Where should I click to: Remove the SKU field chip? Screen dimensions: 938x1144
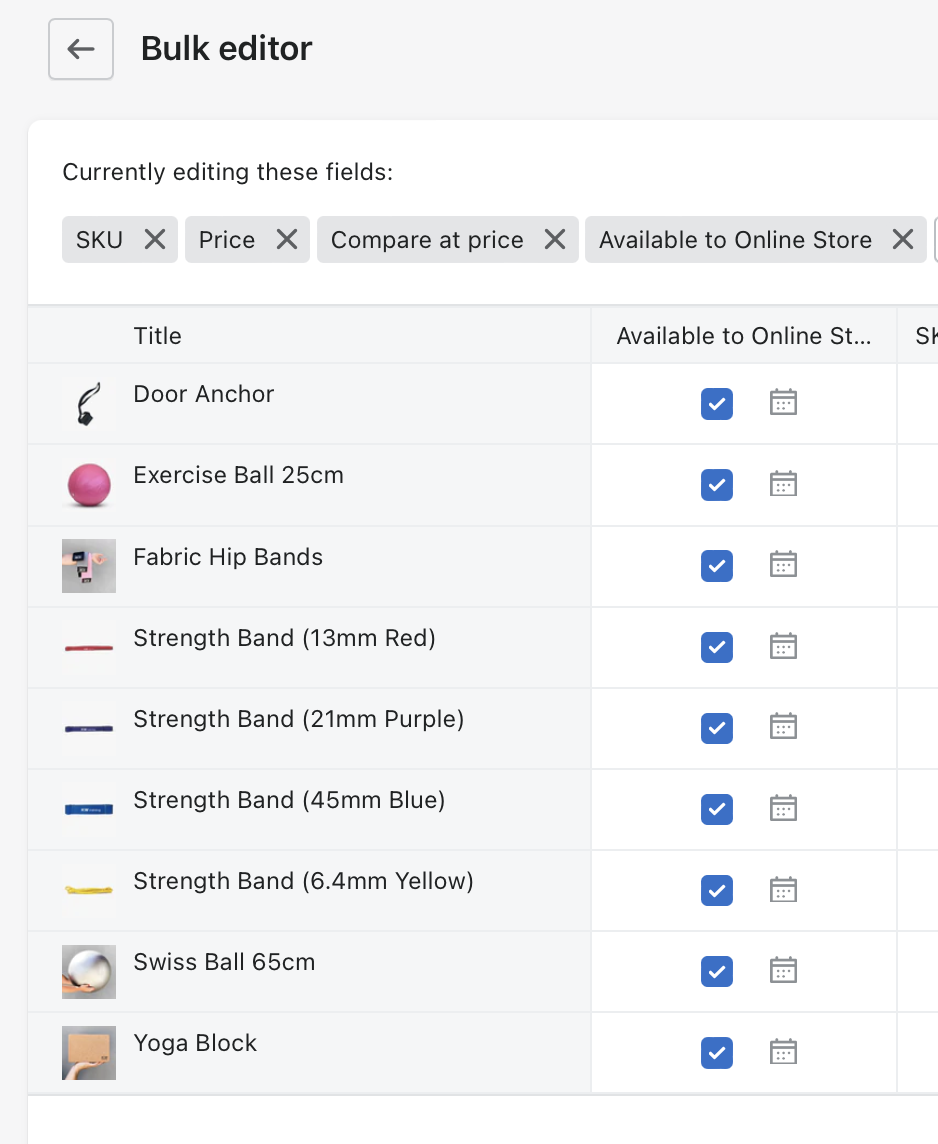(x=155, y=240)
